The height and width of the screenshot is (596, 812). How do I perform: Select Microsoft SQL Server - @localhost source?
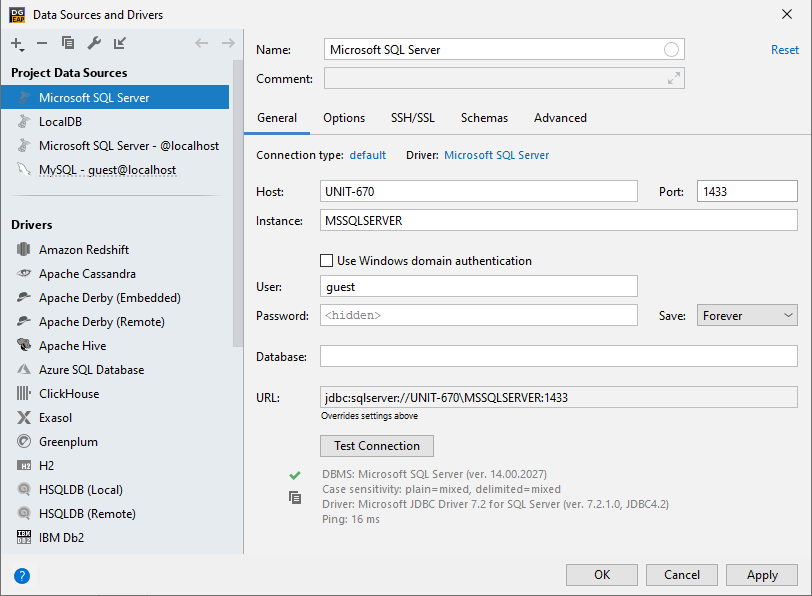click(115, 146)
